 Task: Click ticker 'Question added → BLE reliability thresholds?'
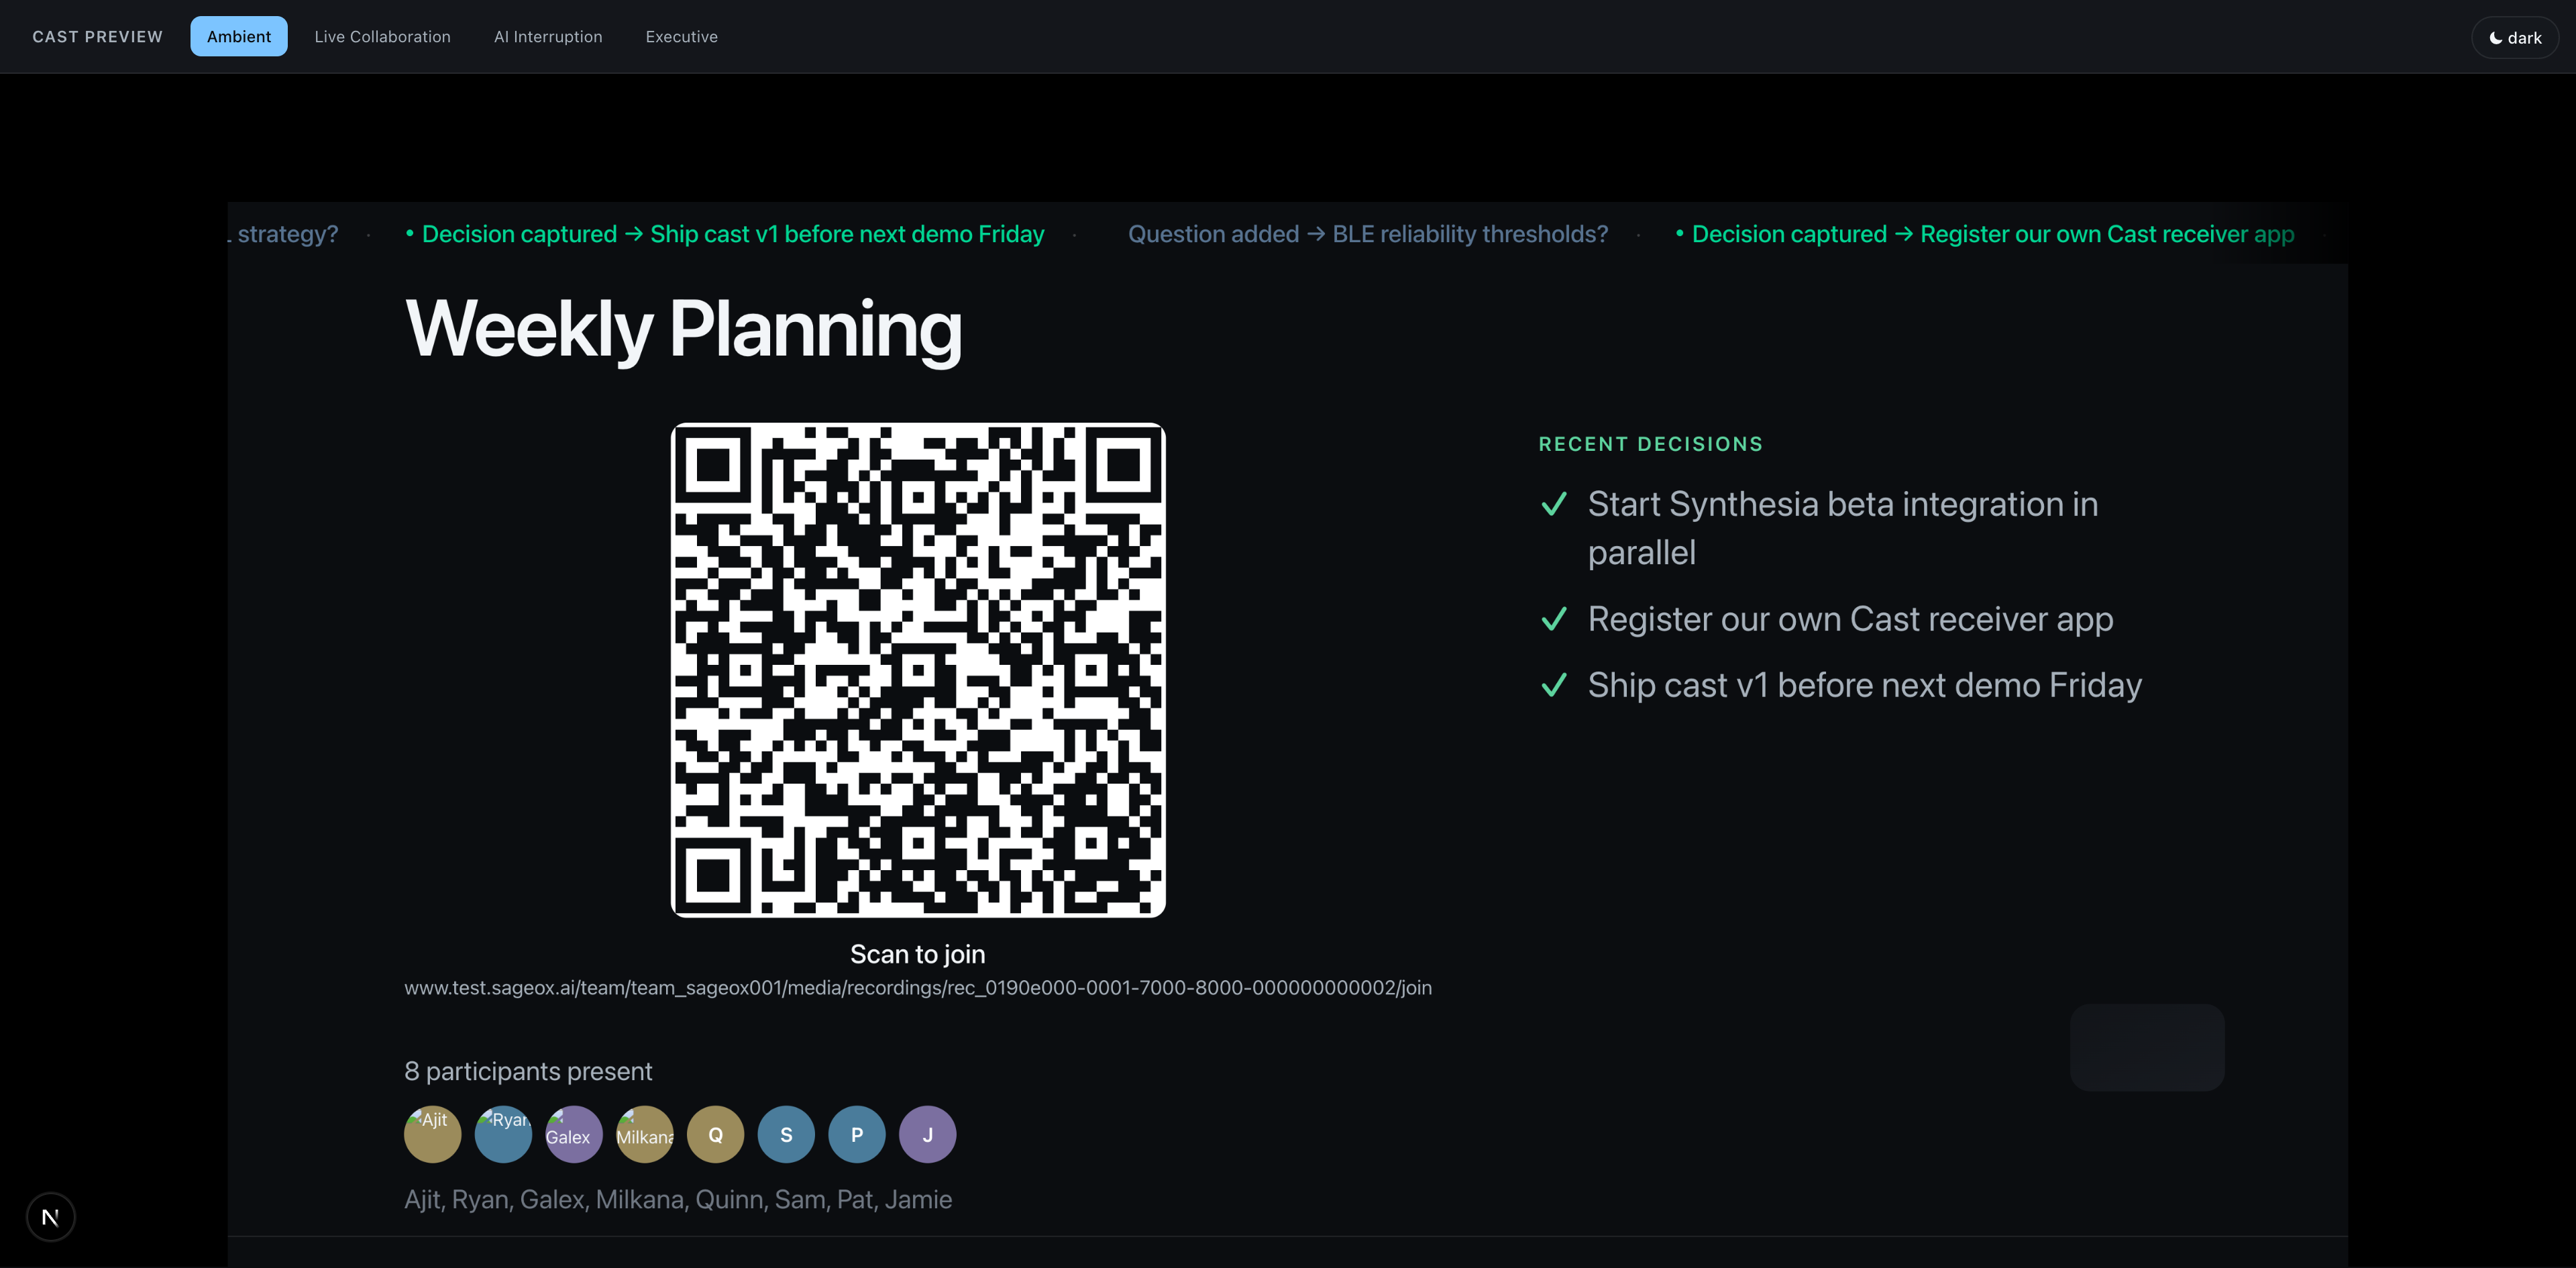point(1368,234)
